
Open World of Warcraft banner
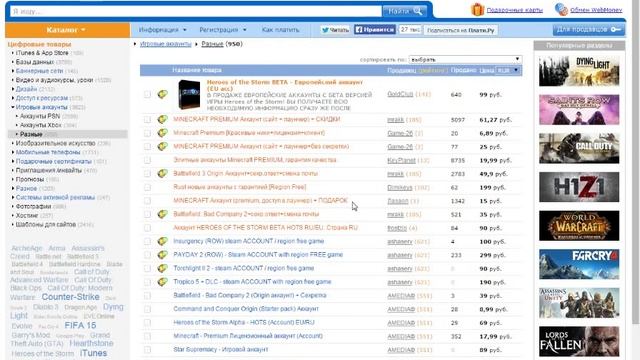[x=579, y=225]
